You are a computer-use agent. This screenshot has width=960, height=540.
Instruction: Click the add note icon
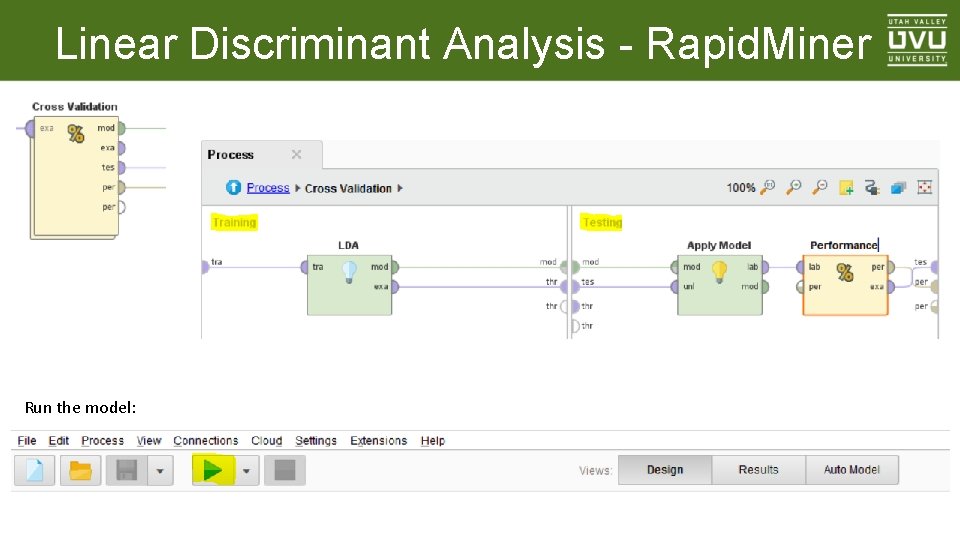[846, 187]
